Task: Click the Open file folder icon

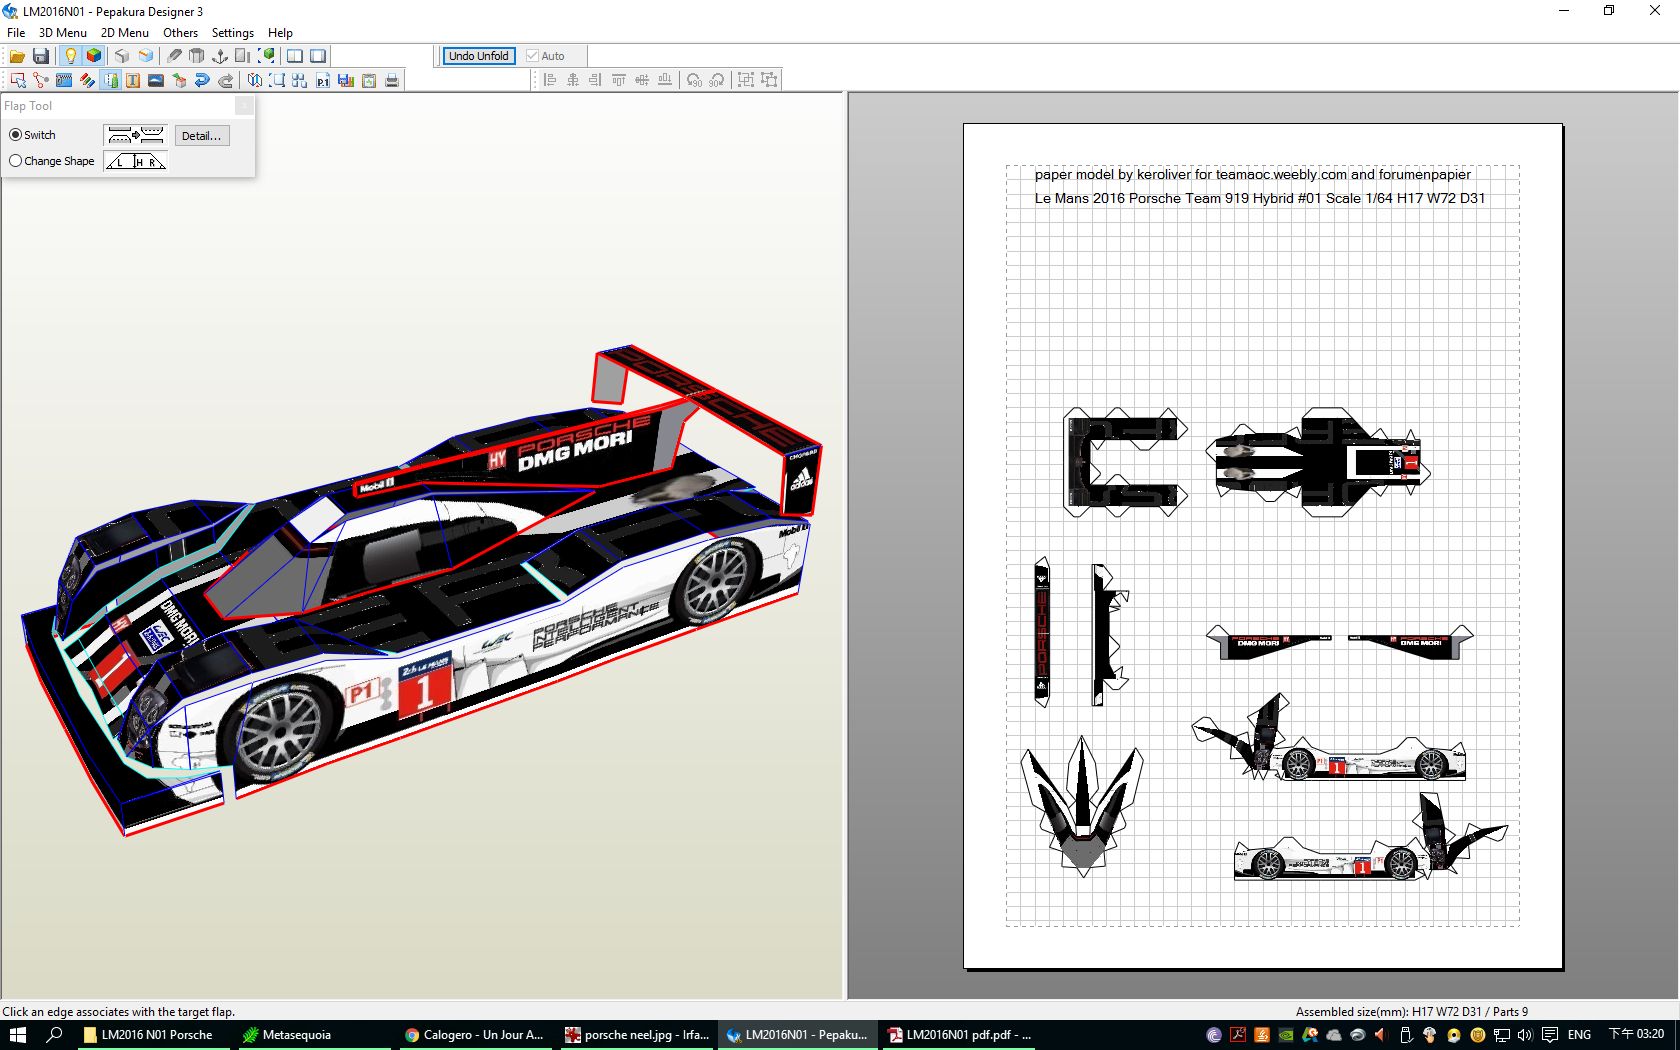Action: [17, 56]
